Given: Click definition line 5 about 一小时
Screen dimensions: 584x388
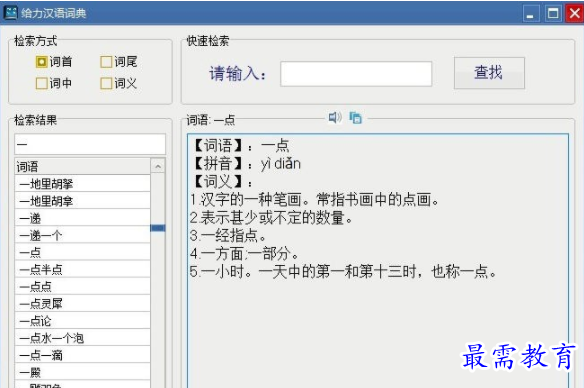Looking at the screenshot, I should pos(343,272).
